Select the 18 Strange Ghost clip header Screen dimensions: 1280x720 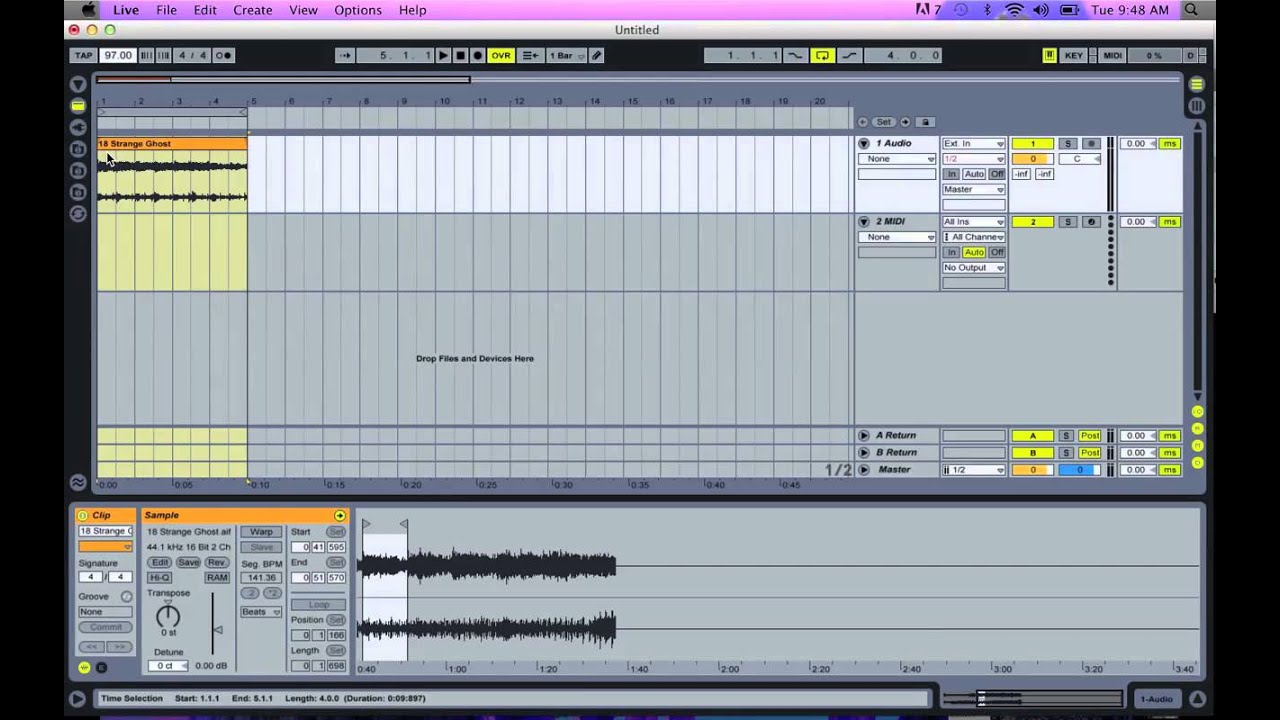(x=172, y=143)
